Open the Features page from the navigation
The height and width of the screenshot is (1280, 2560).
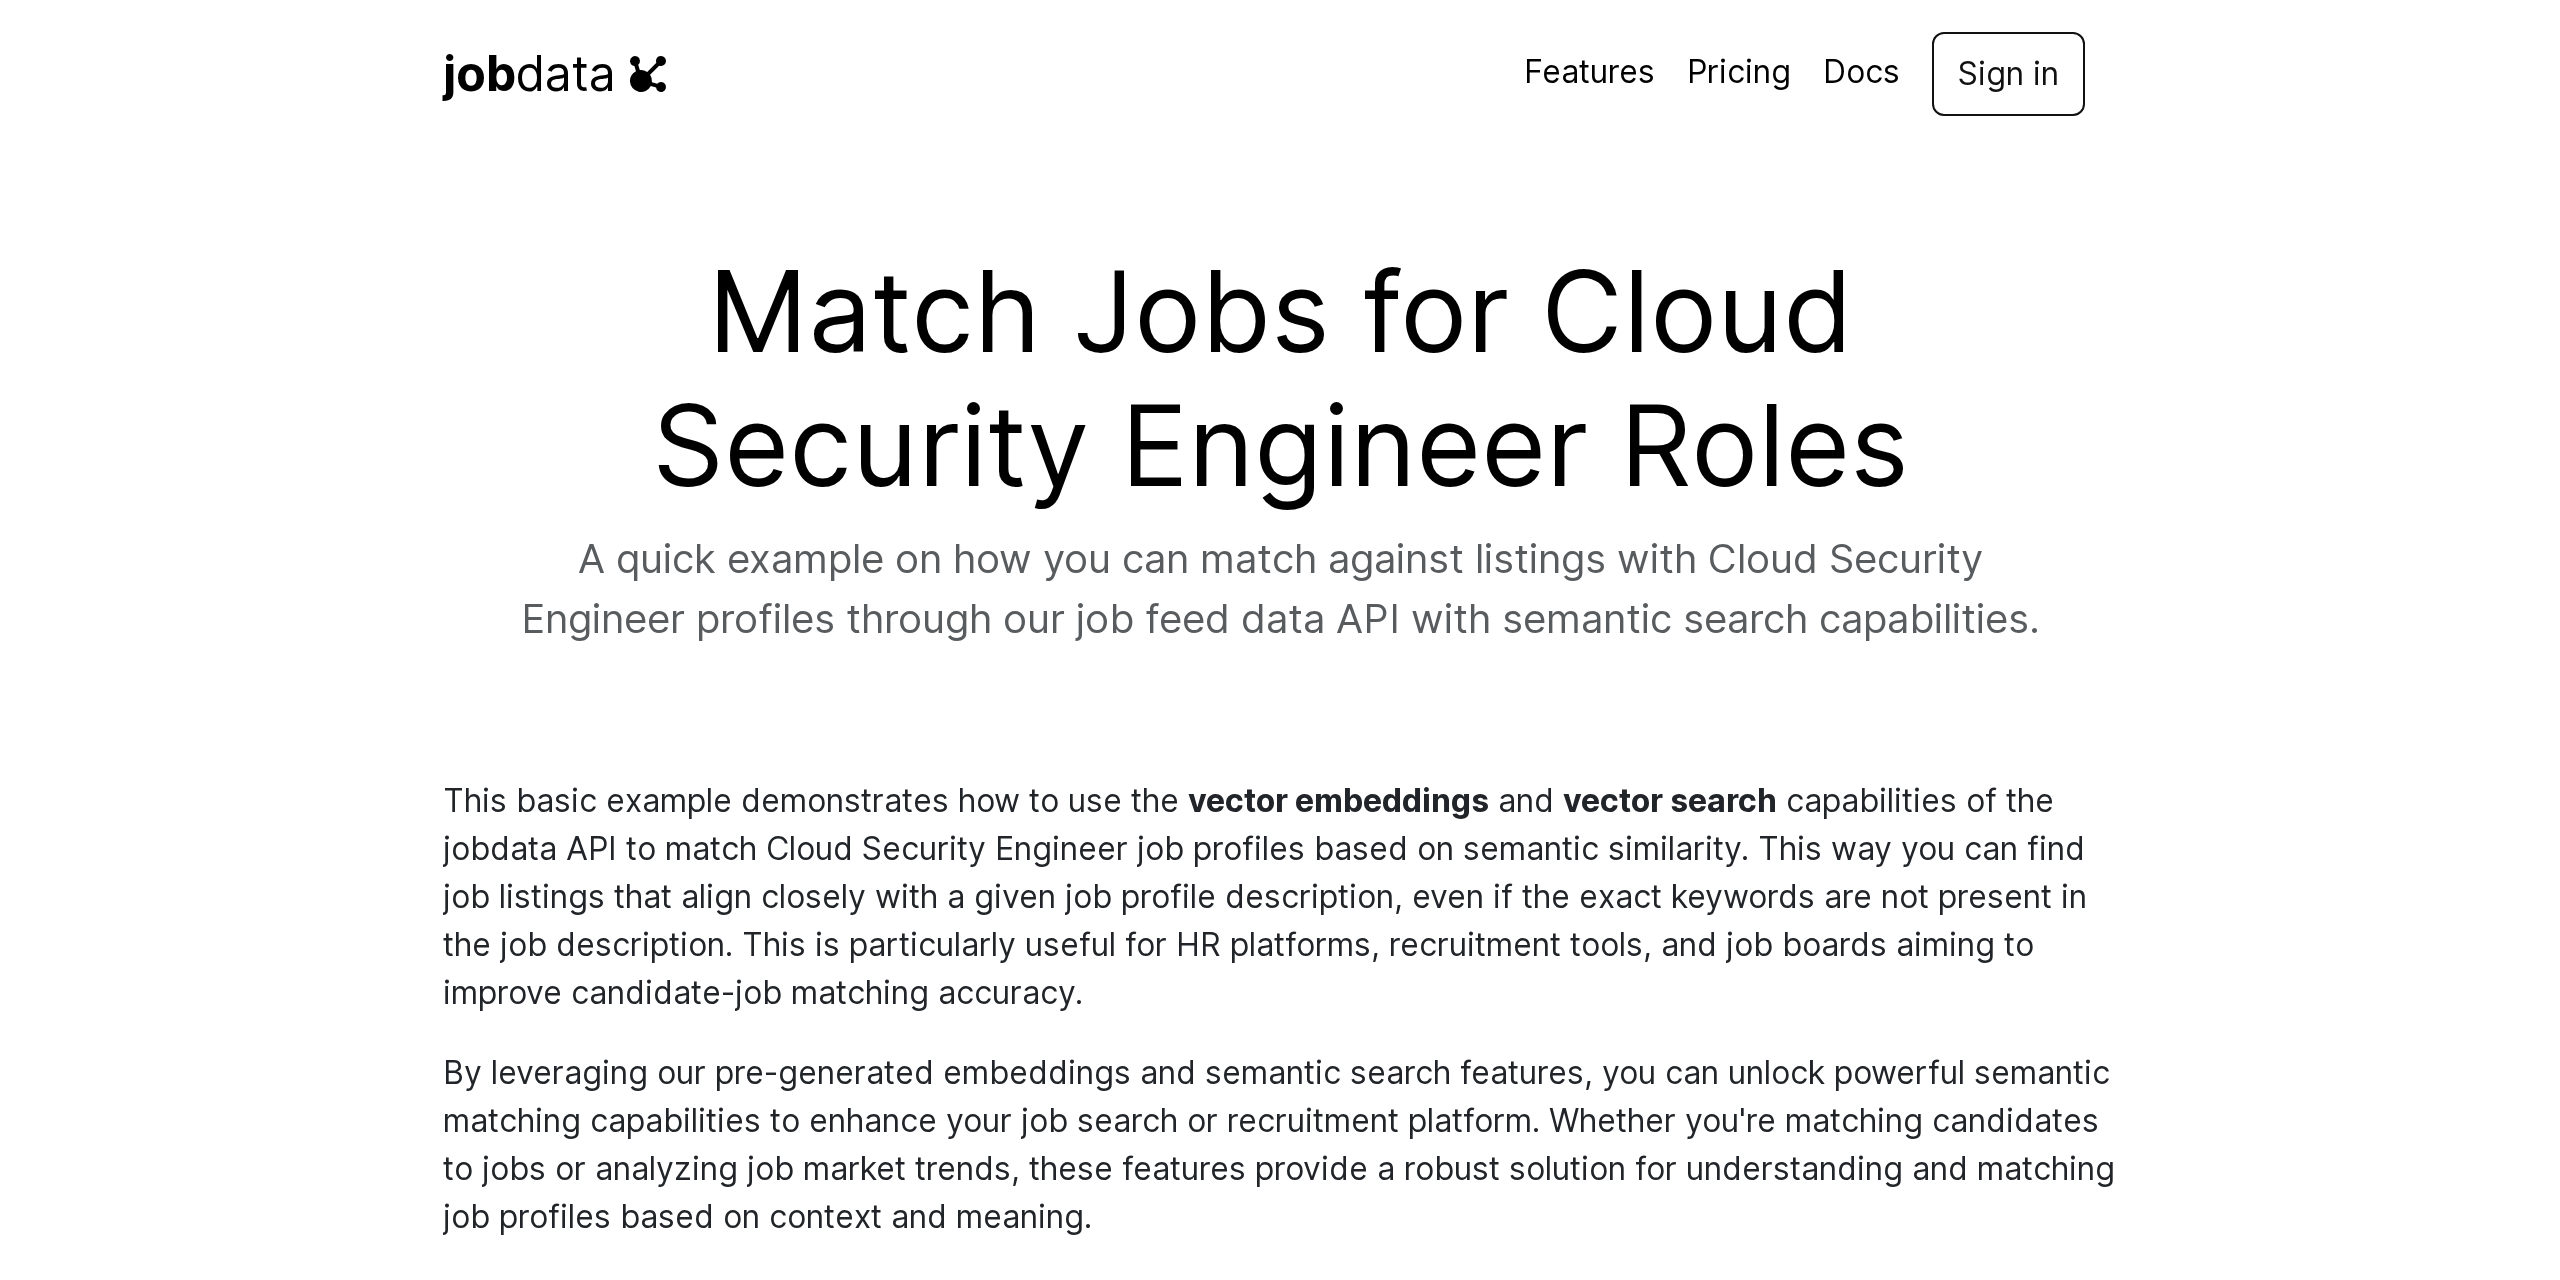tap(1588, 73)
